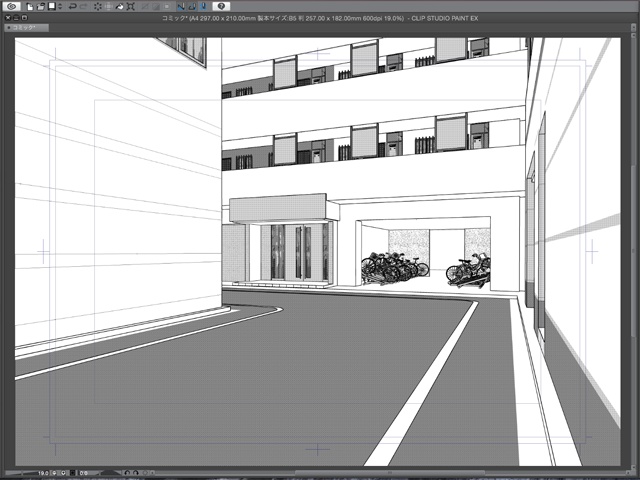Click the fit-to-screen icon in status bar
This screenshot has width=640, height=480.
point(73,473)
